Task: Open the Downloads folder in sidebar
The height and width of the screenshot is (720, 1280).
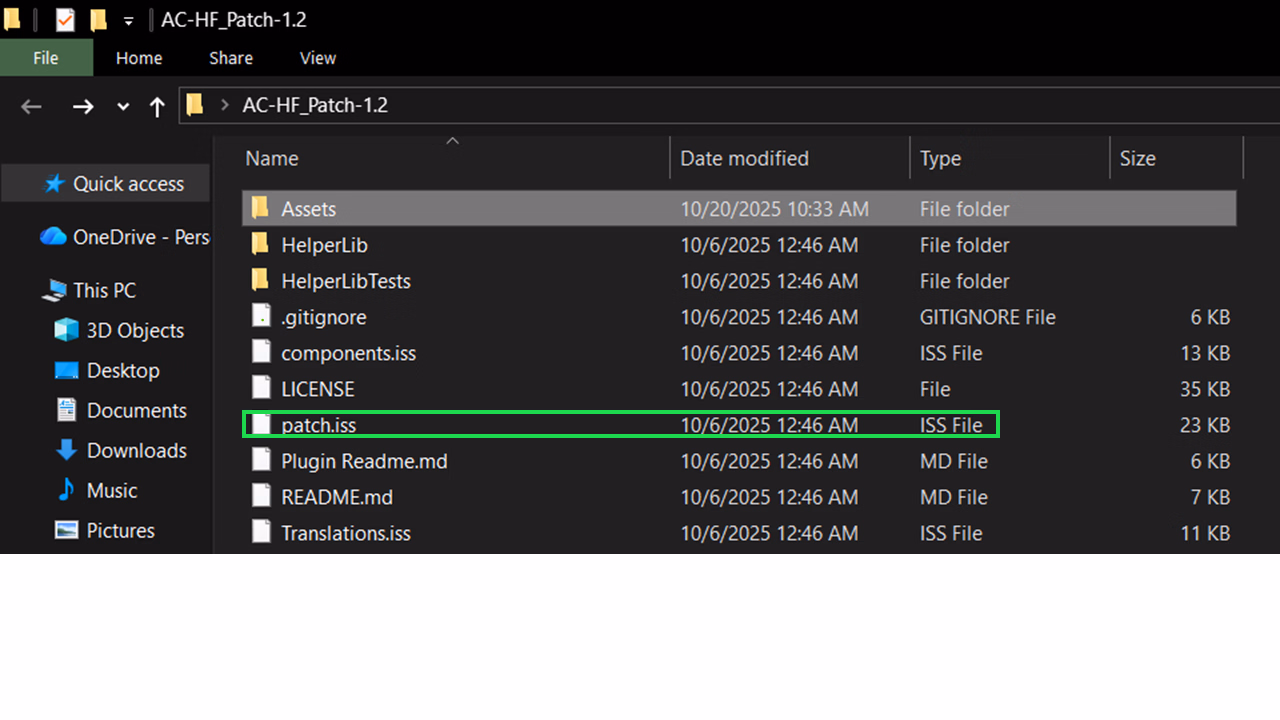Action: [136, 450]
